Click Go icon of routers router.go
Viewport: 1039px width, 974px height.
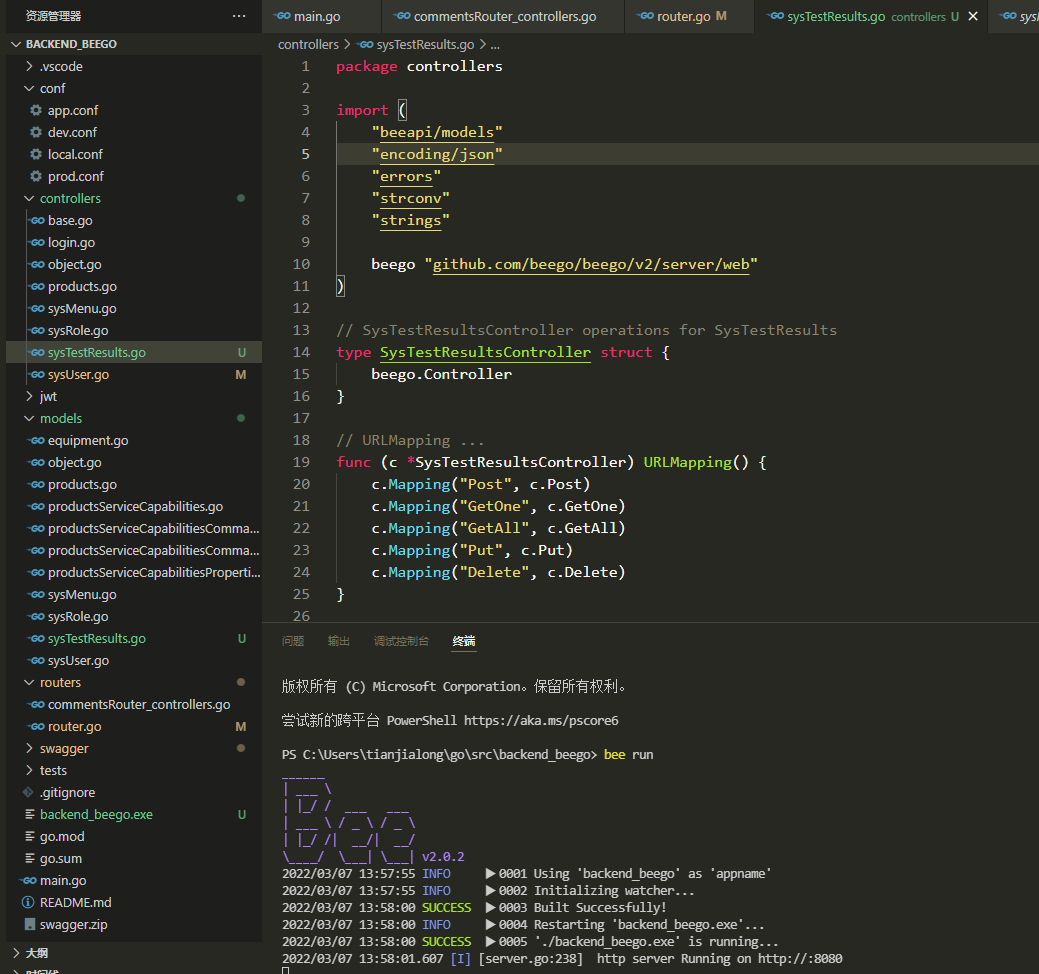[x=37, y=726]
